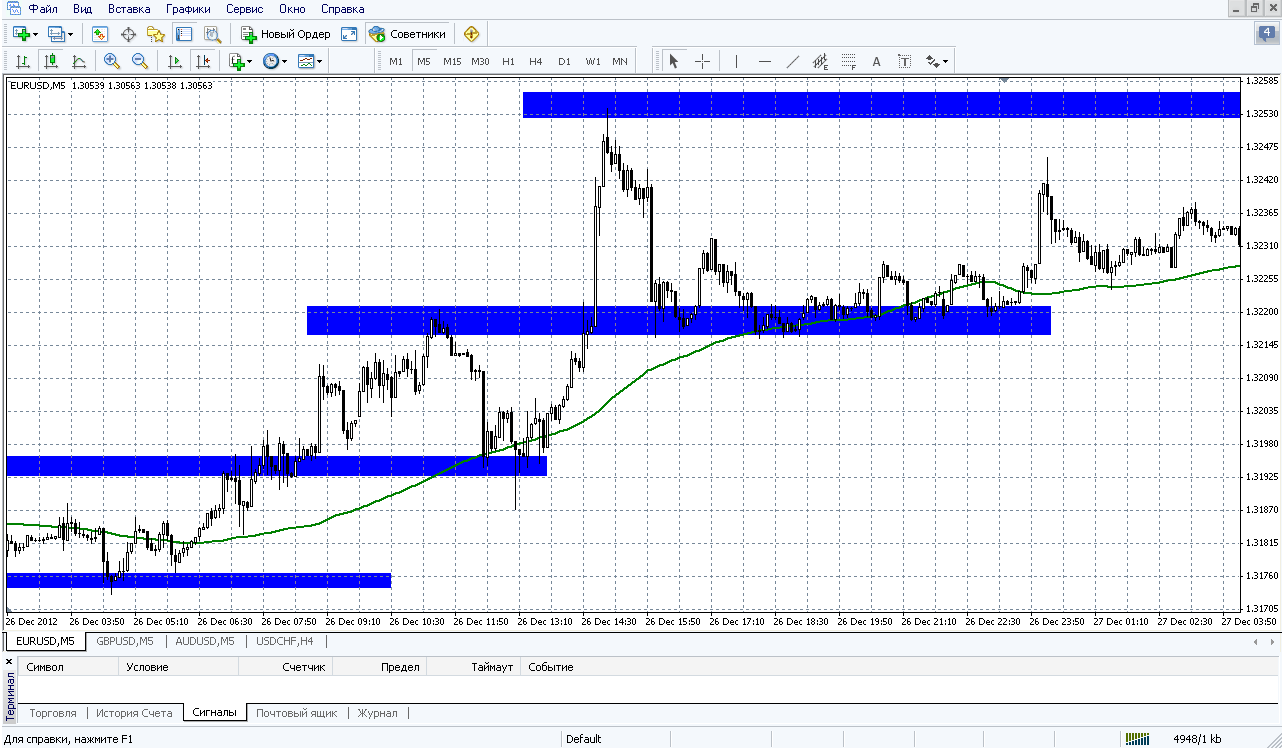
Task: Switch chart to line chart type
Action: (79, 61)
